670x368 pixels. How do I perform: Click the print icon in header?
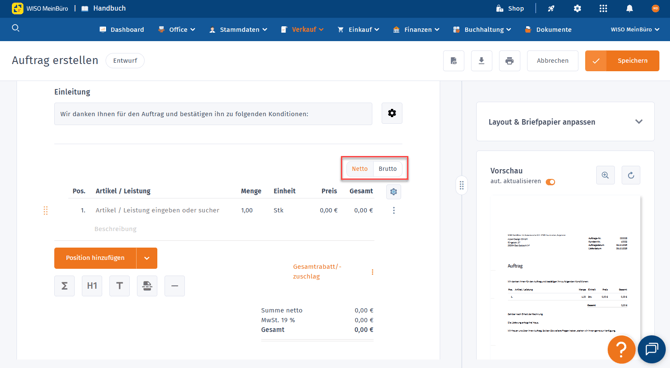pyautogui.click(x=509, y=61)
